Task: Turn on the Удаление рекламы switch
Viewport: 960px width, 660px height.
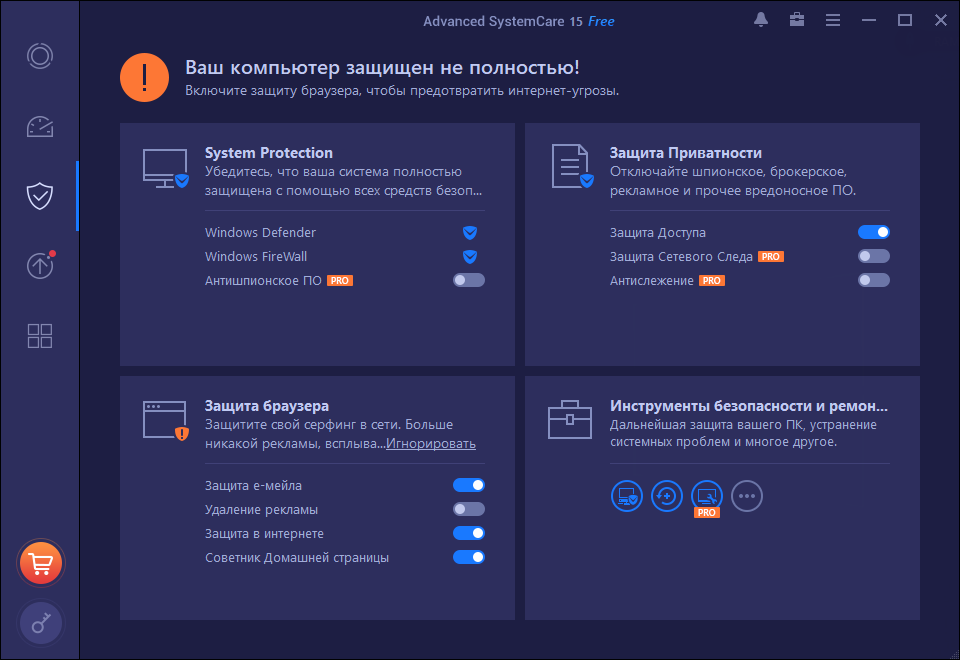Action: (468, 510)
